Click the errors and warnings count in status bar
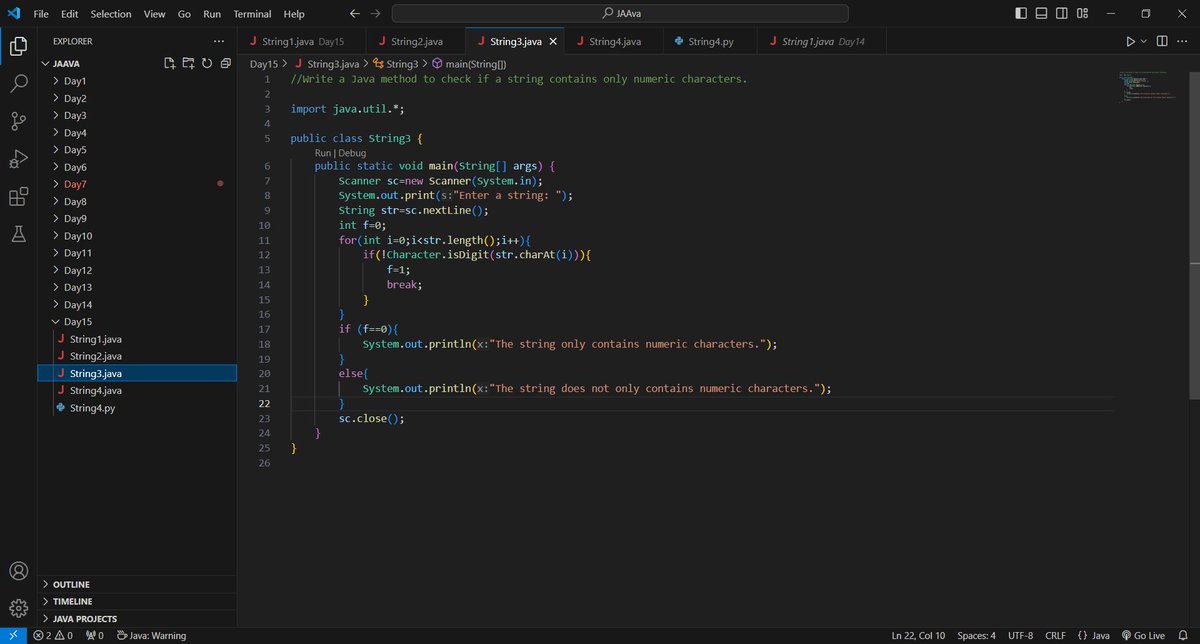Viewport: 1200px width, 644px height. (x=54, y=635)
